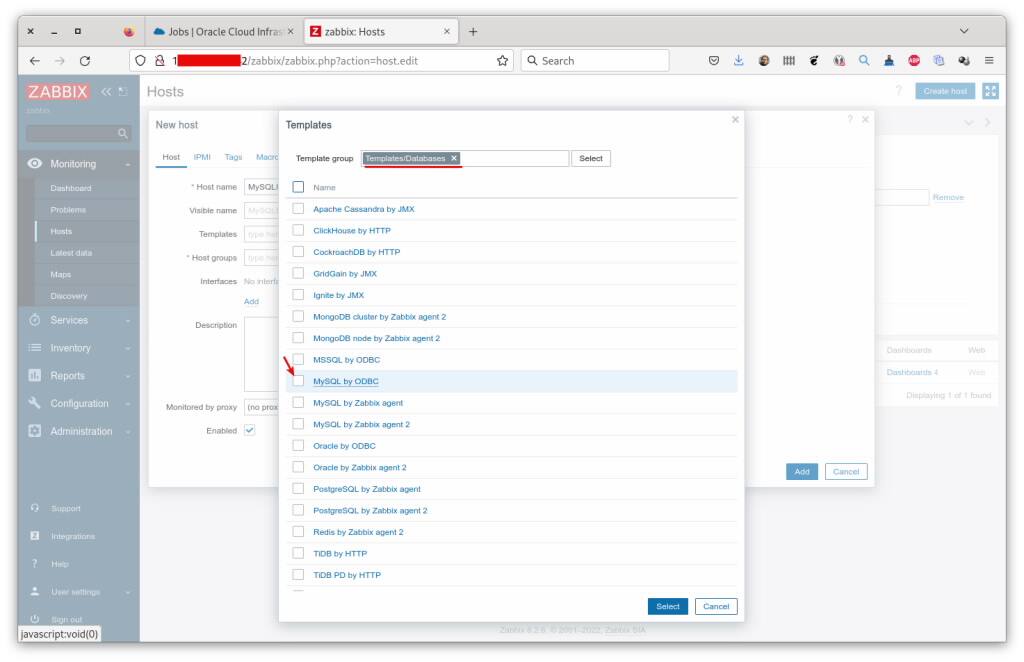The width and height of the screenshot is (1024, 662).
Task: Open MongoDB node by Zabbix agent 2 link
Action: [x=376, y=338]
